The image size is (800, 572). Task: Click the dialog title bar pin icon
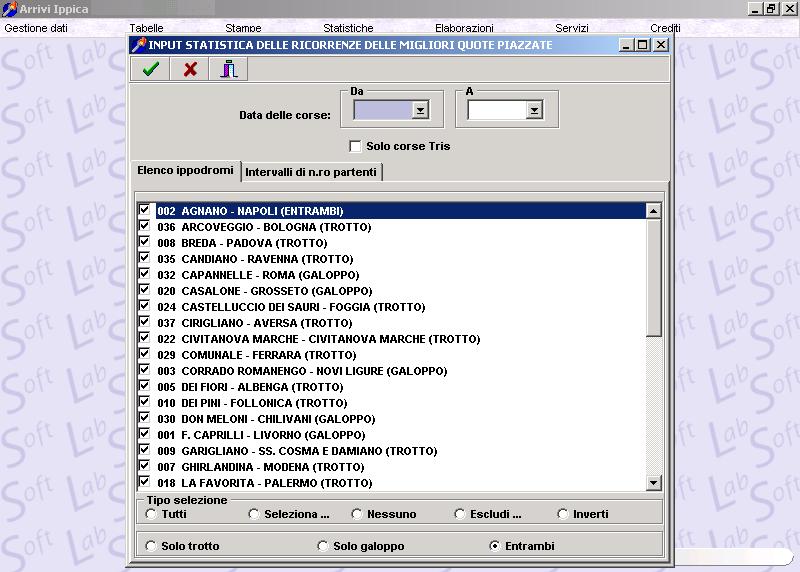point(139,45)
